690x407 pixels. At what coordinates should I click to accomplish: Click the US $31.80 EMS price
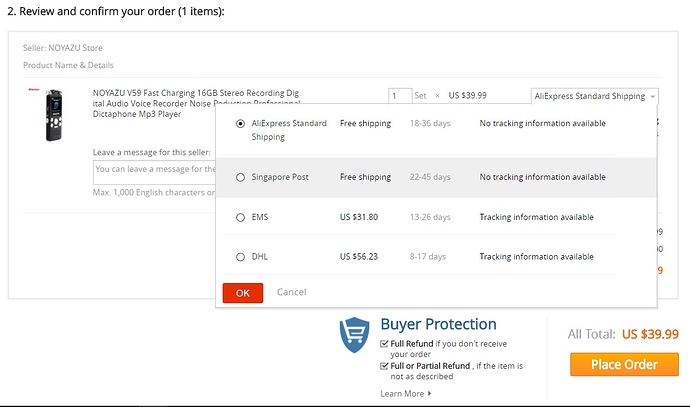coord(359,217)
